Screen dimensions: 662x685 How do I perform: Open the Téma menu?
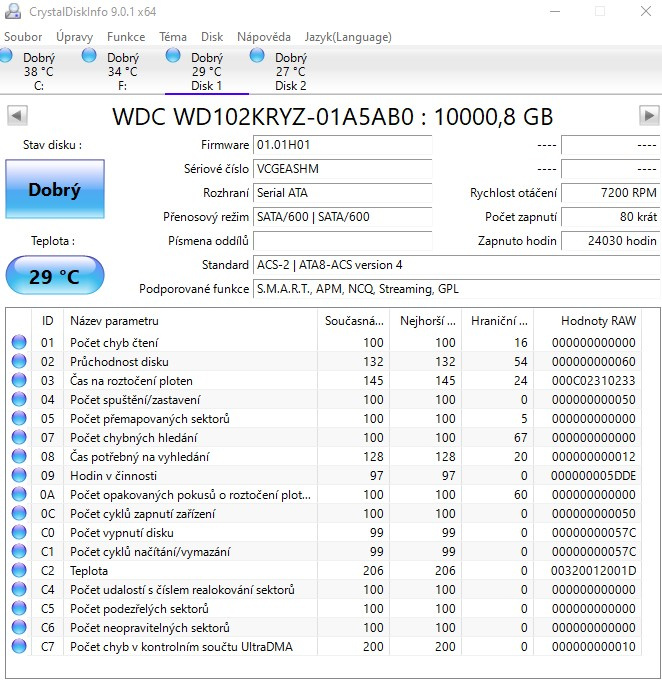pyautogui.click(x=173, y=37)
